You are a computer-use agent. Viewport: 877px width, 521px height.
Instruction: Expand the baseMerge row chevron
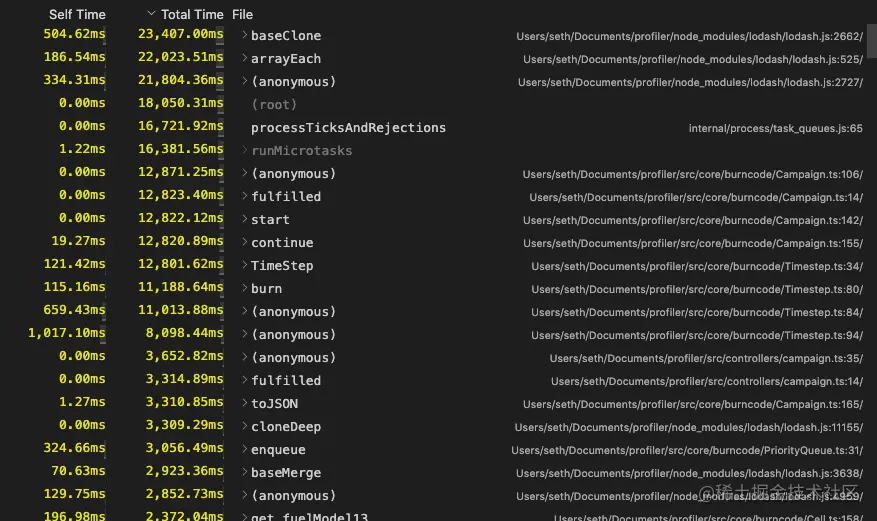pyautogui.click(x=244, y=471)
